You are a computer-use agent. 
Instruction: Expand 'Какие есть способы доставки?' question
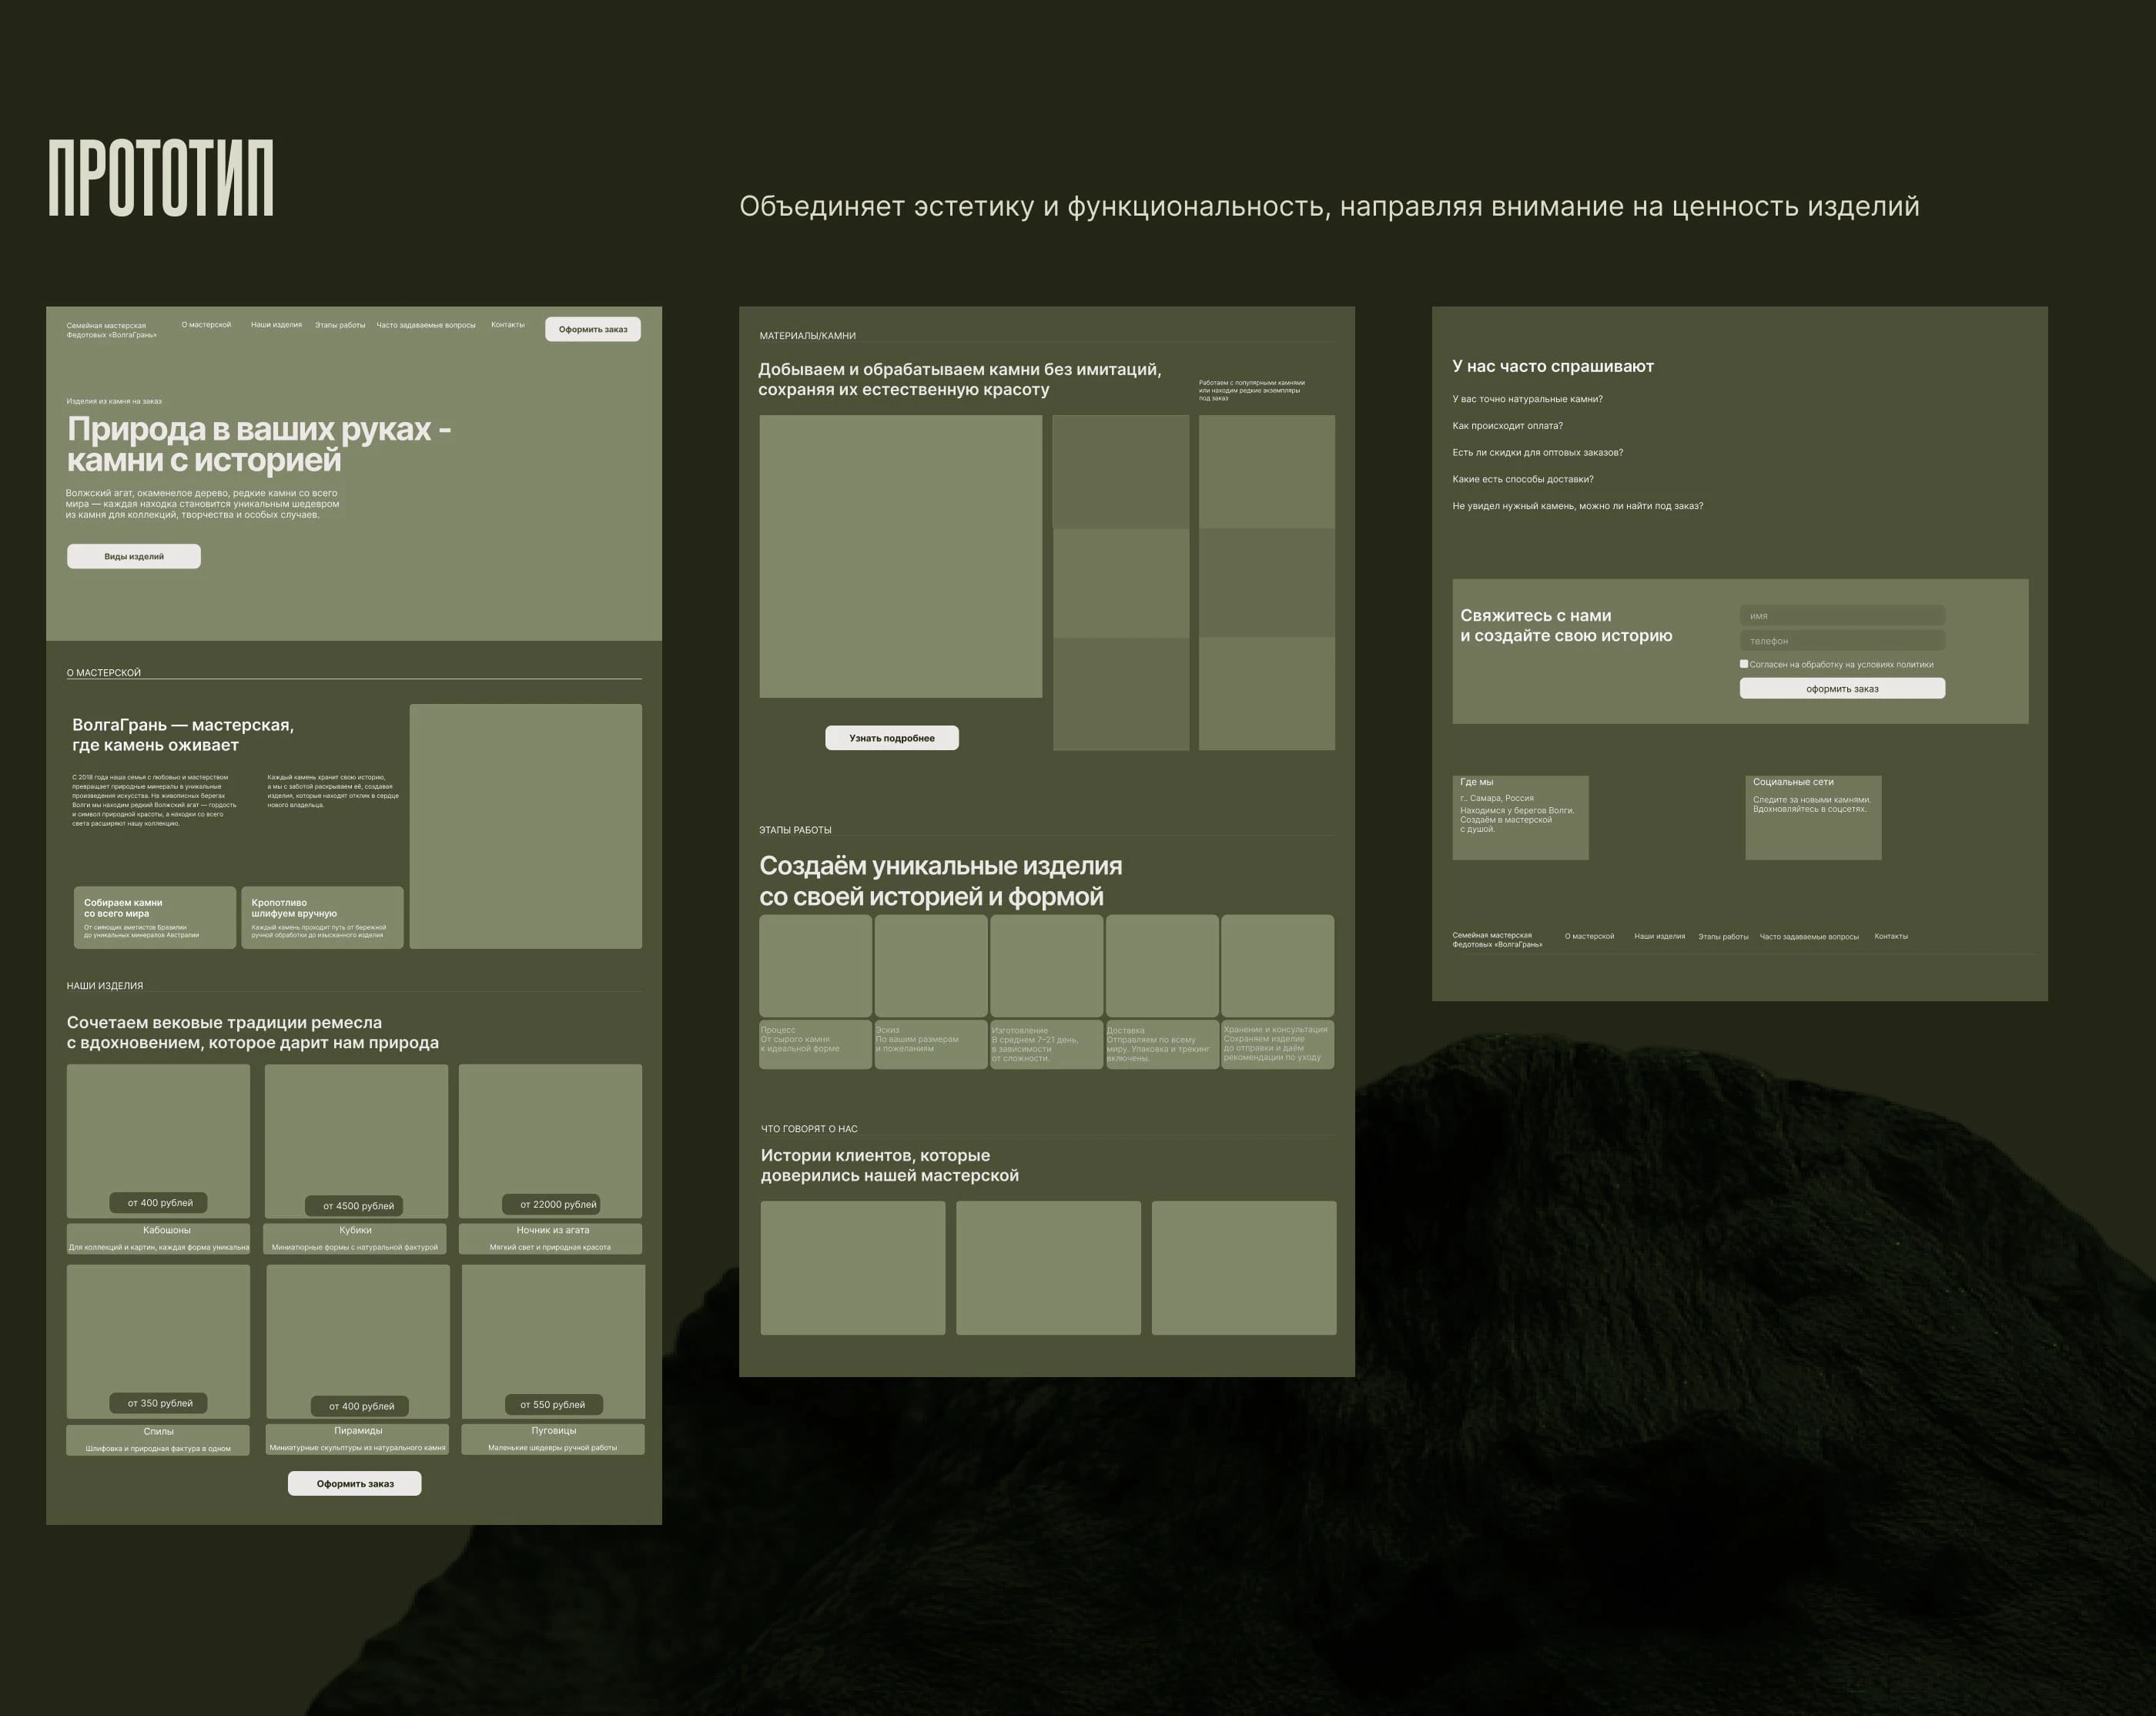pos(1523,479)
